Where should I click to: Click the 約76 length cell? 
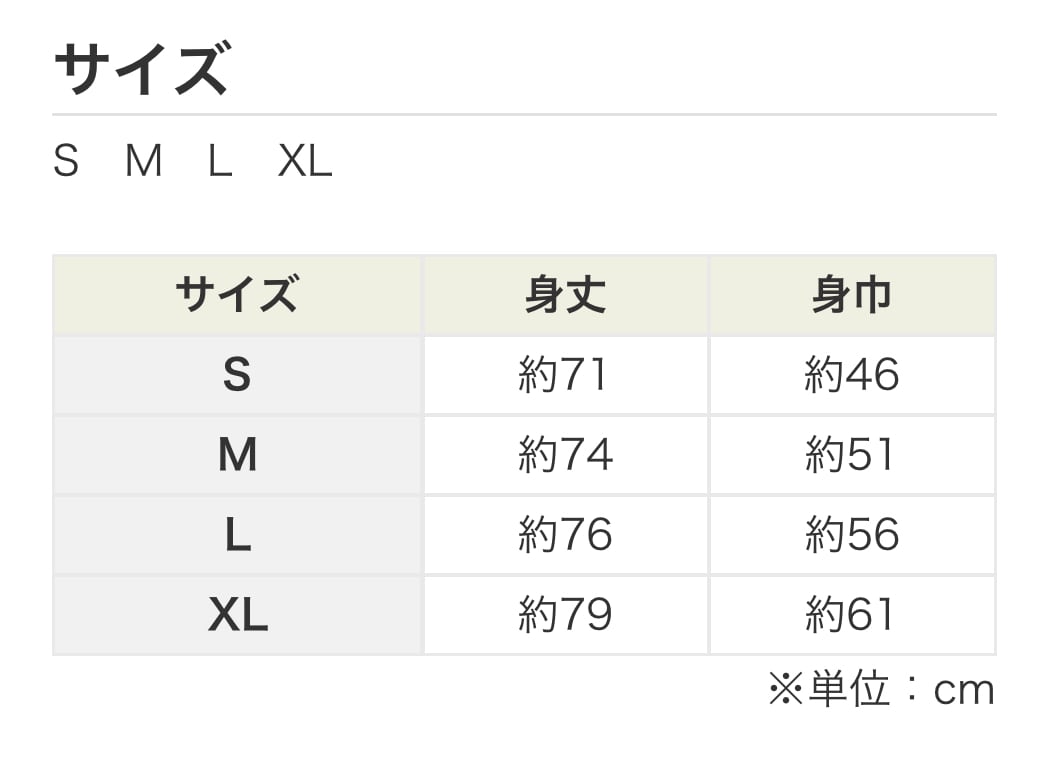click(565, 536)
